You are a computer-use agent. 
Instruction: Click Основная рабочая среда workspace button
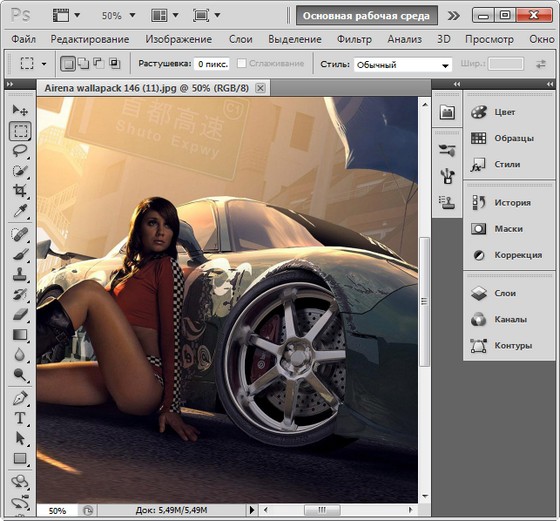[x=366, y=16]
